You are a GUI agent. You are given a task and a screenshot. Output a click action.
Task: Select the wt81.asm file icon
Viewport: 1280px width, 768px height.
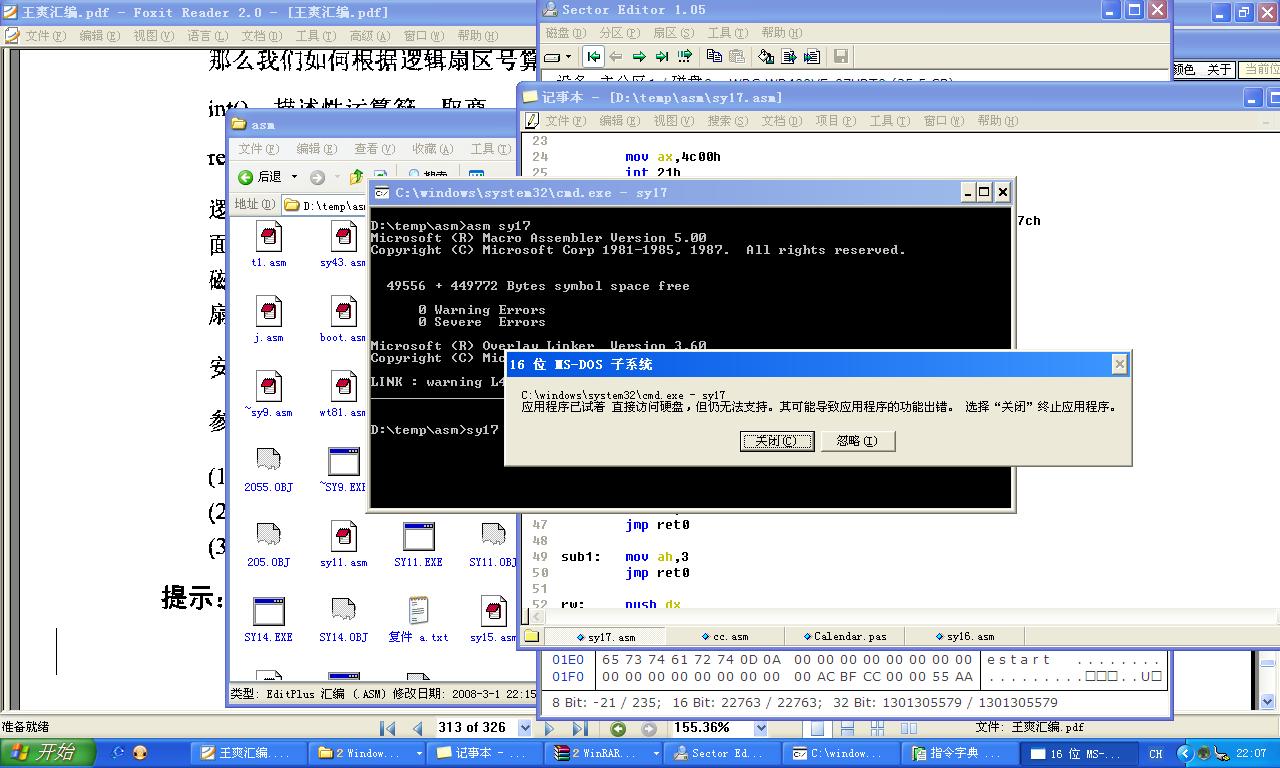pyautogui.click(x=343, y=387)
